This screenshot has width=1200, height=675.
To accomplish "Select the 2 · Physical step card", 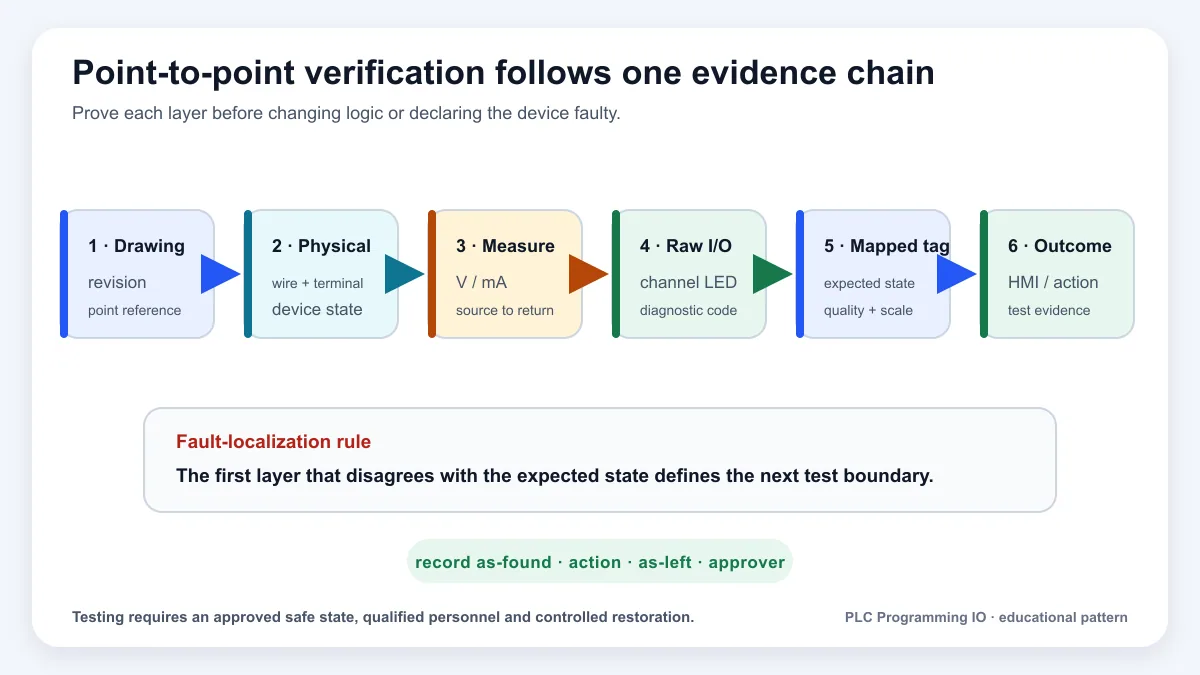I will [x=322, y=274].
